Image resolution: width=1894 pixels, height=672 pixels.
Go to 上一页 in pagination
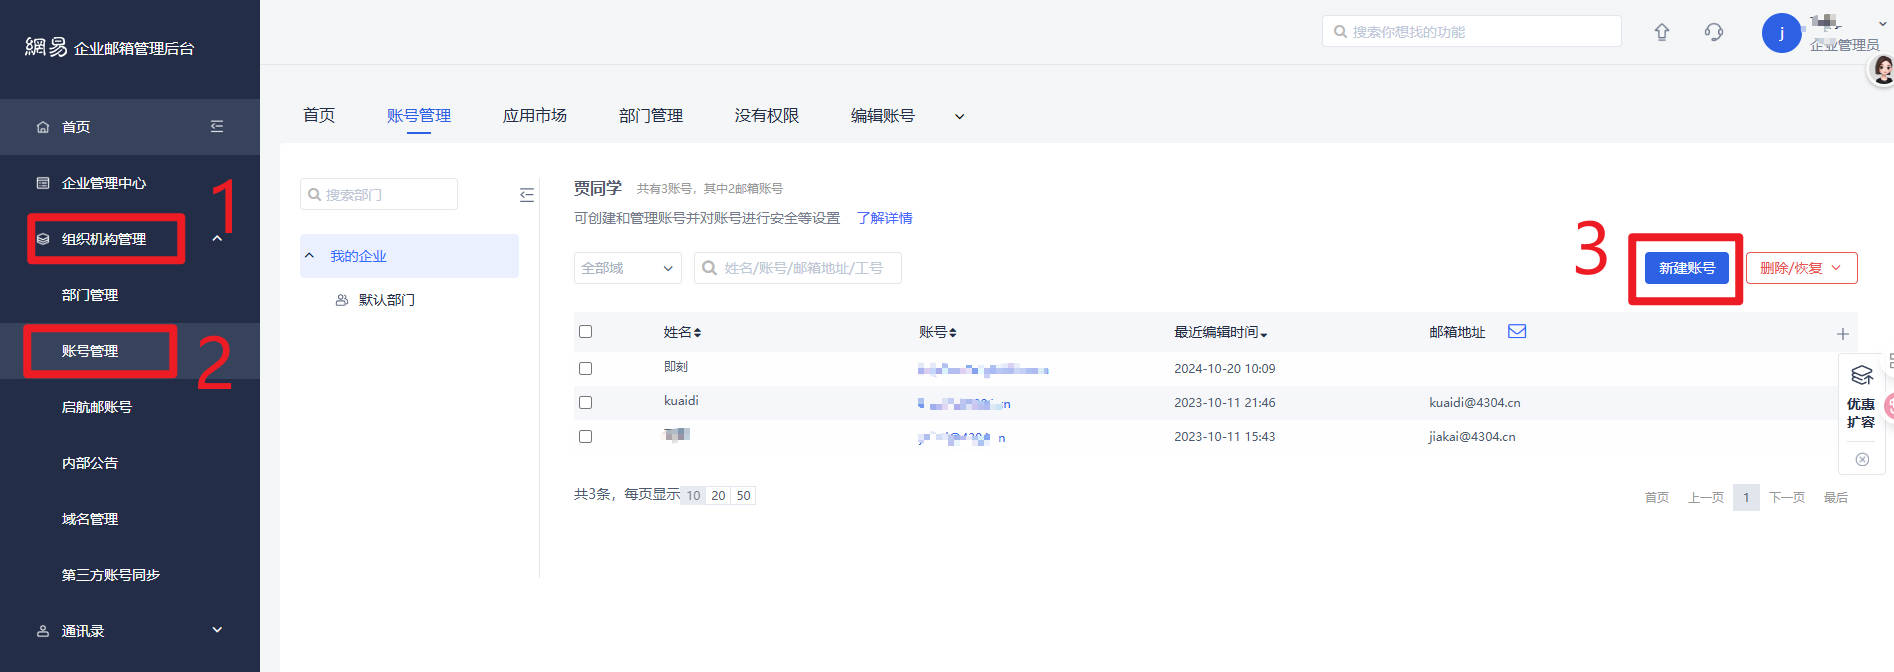(1706, 498)
